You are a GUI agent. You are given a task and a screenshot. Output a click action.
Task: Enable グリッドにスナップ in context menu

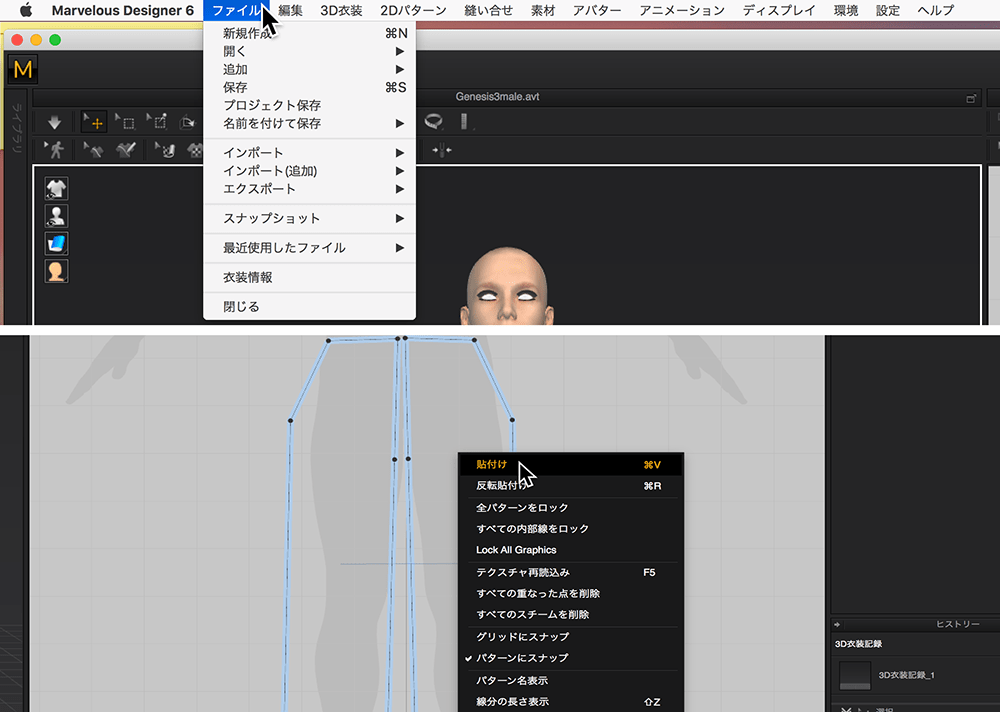(522, 637)
